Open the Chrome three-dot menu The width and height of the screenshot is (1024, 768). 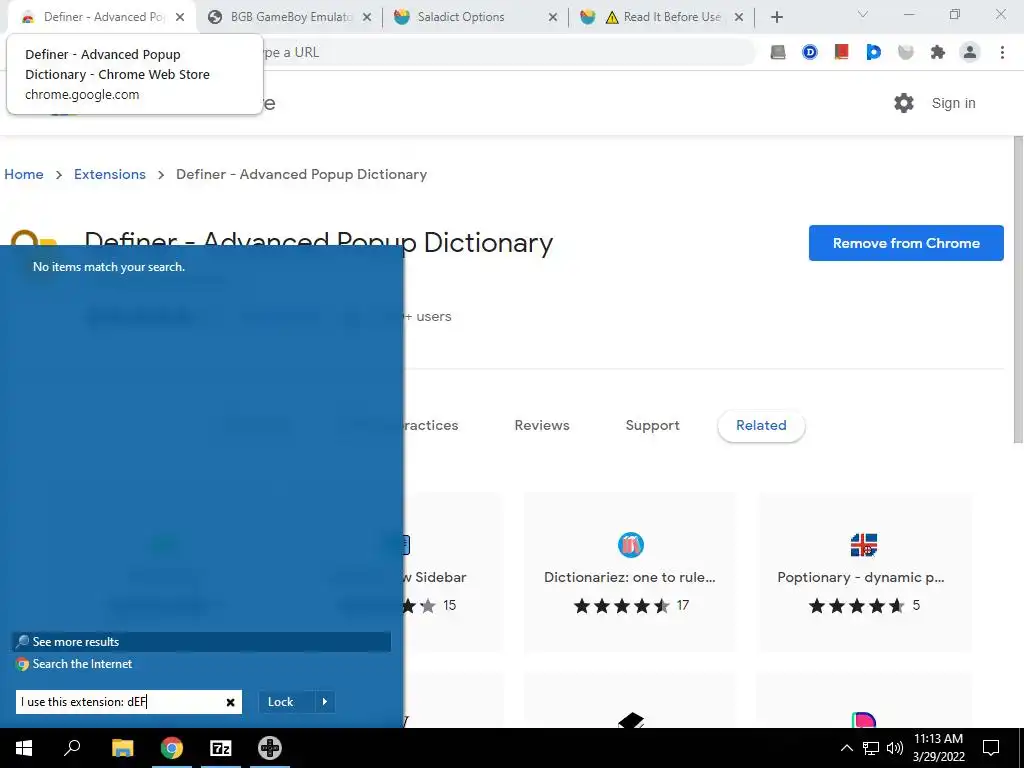(x=1002, y=52)
